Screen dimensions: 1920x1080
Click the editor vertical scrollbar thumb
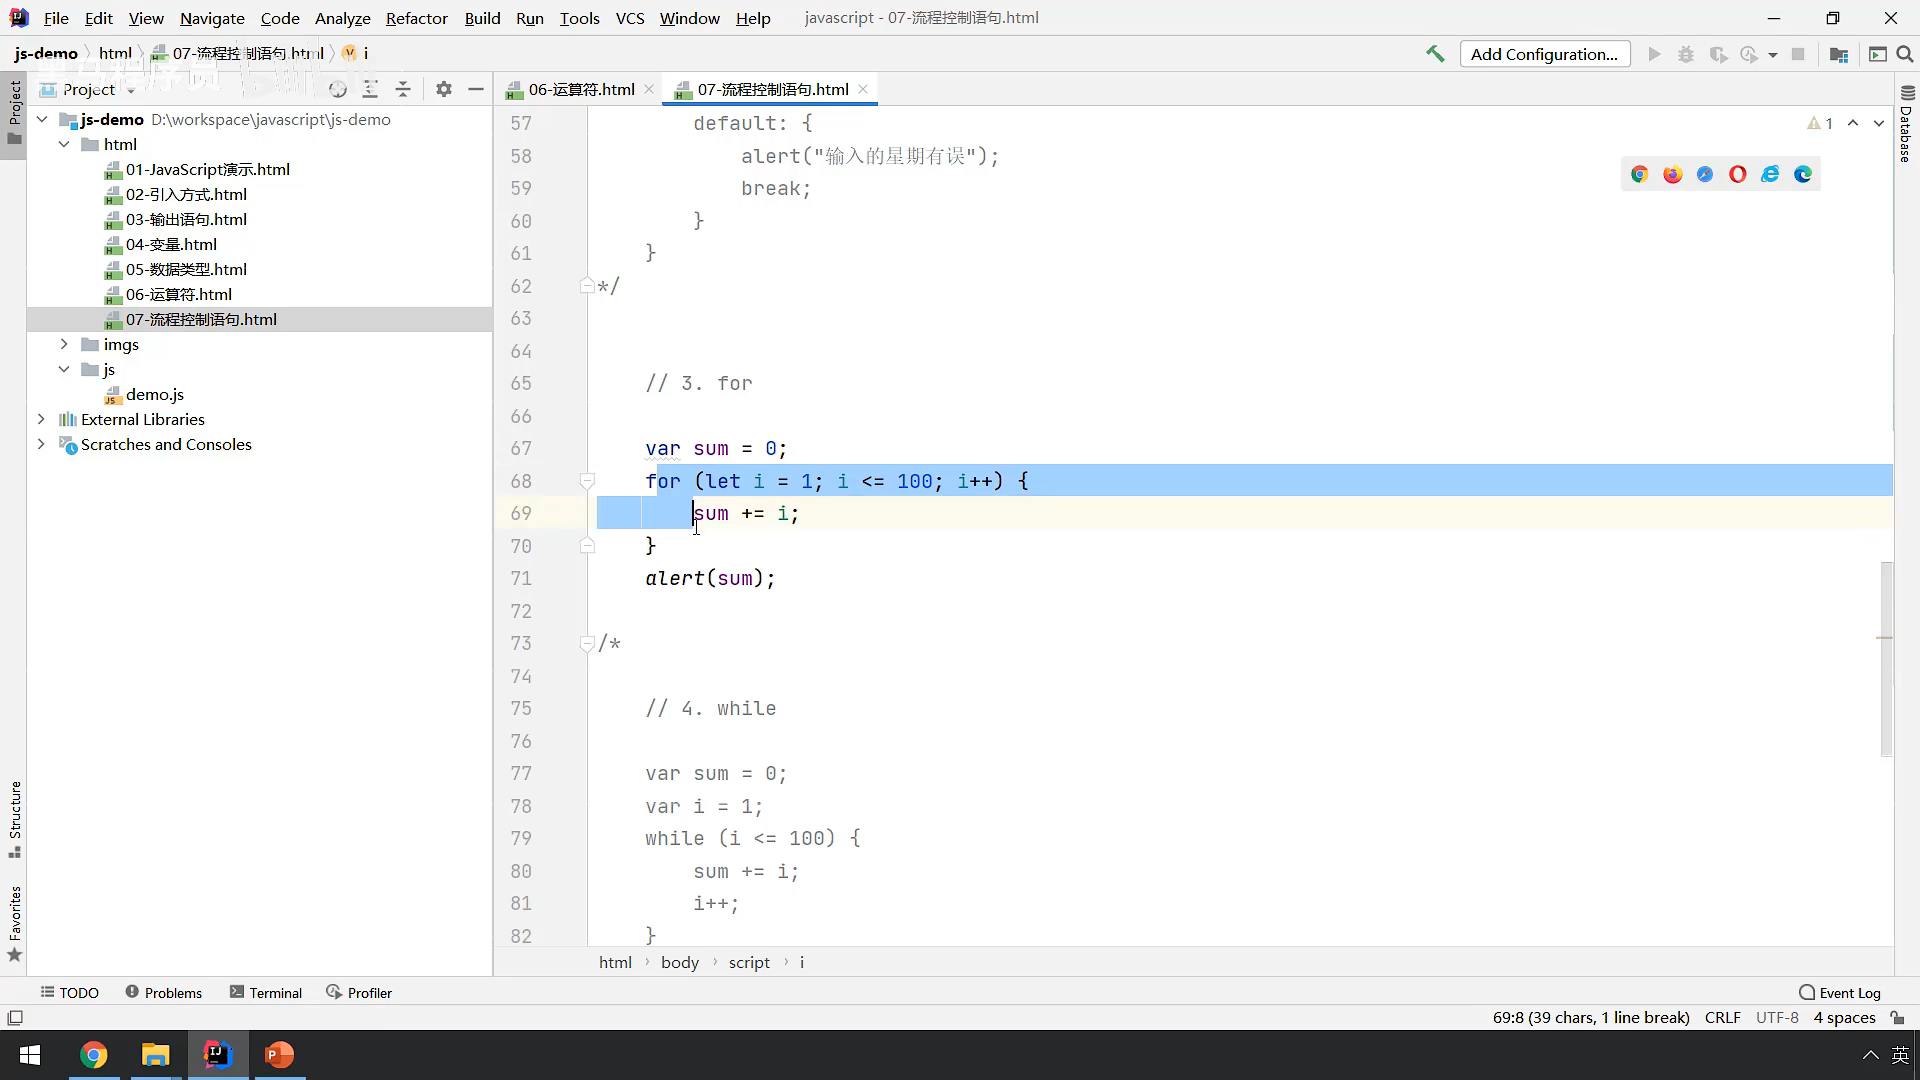[x=1886, y=658]
